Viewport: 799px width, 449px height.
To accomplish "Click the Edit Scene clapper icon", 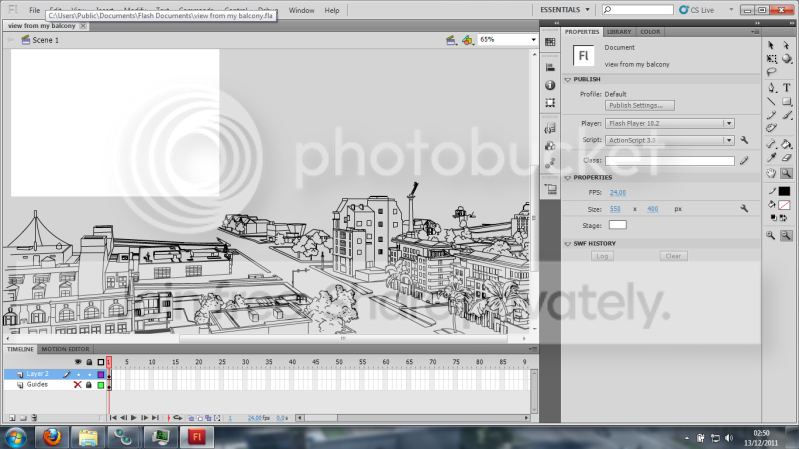I will 450,40.
